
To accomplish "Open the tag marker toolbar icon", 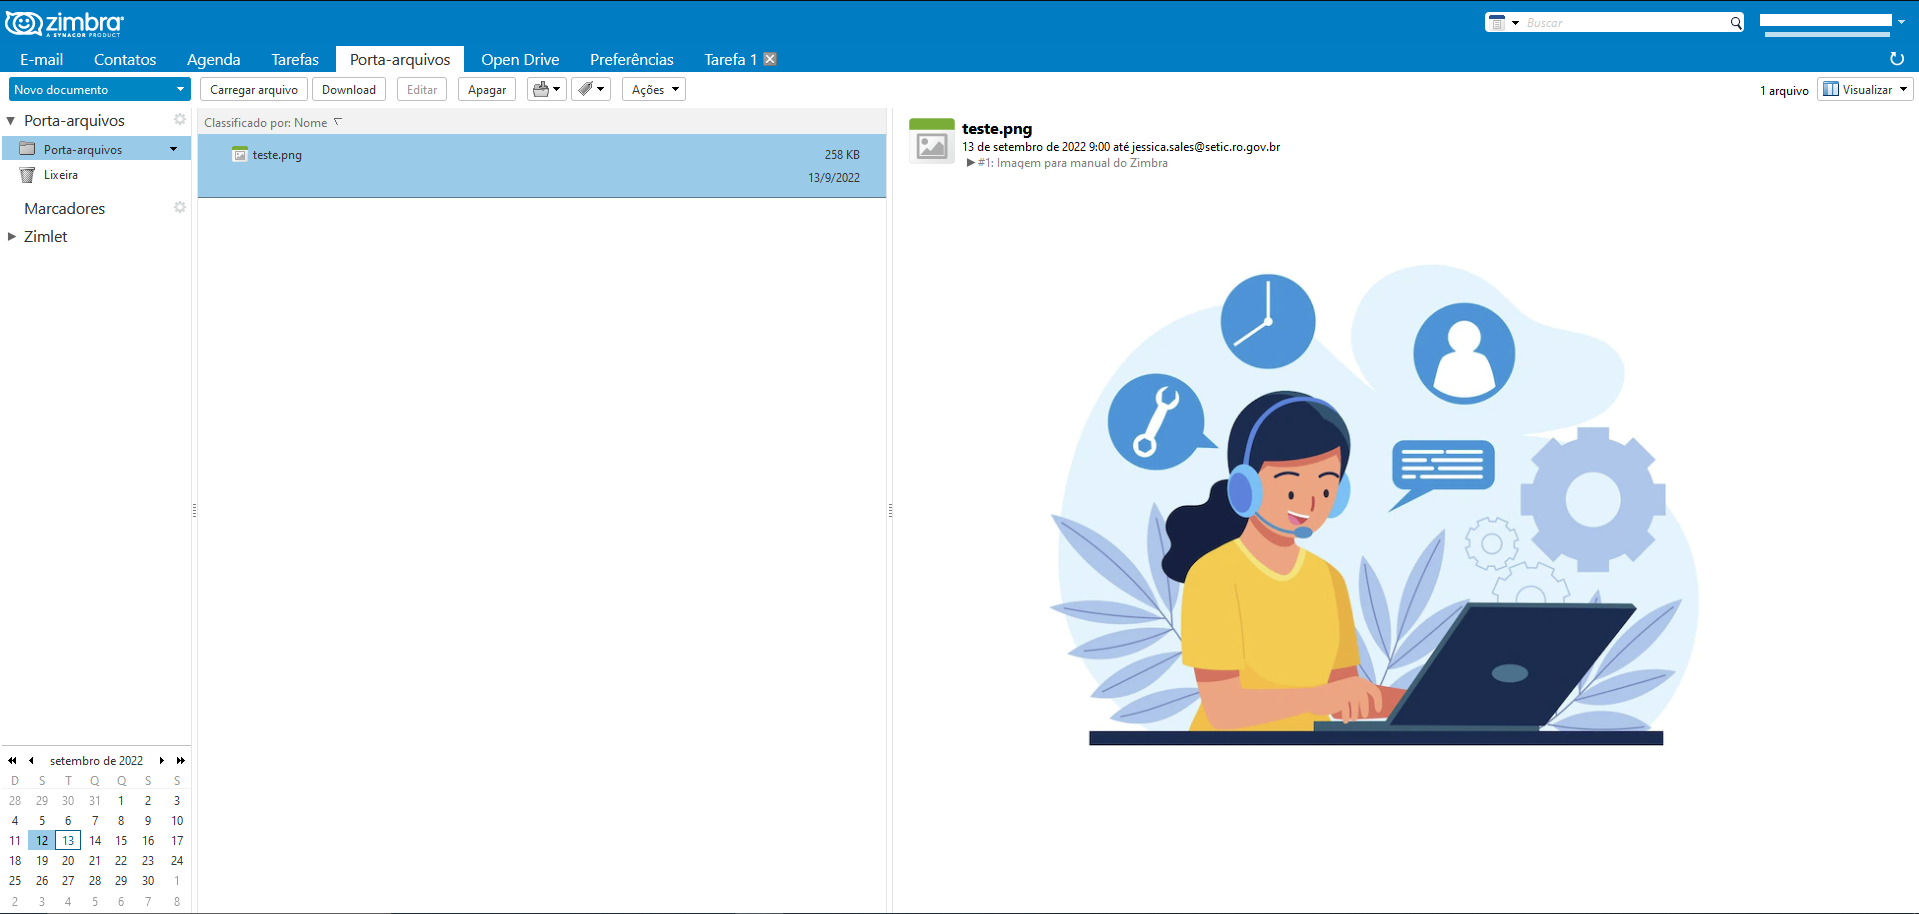I will click(591, 90).
